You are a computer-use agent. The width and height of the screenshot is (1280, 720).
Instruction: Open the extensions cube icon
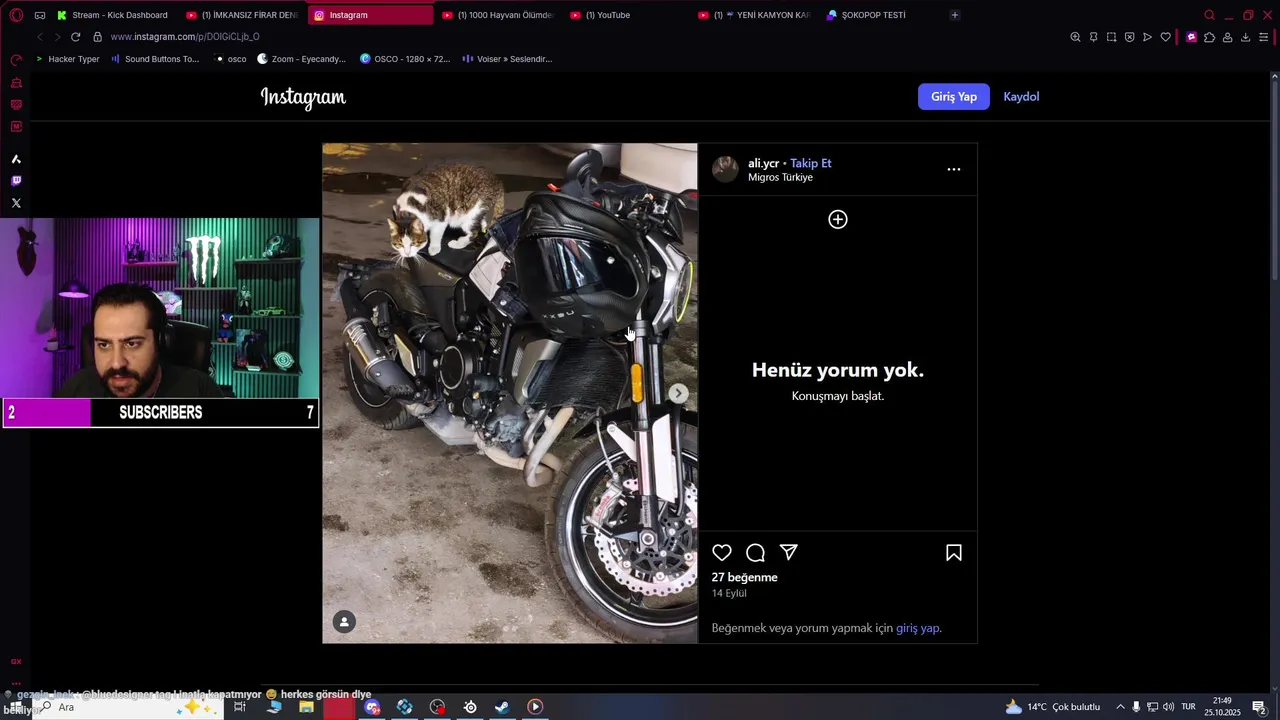pos(1209,37)
